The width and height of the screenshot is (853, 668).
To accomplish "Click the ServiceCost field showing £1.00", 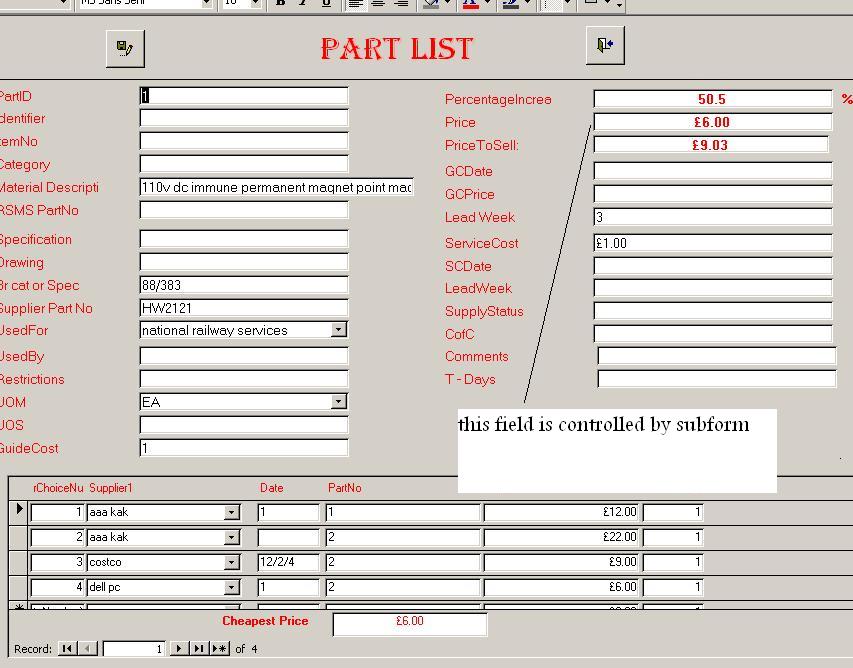I will (713, 243).
